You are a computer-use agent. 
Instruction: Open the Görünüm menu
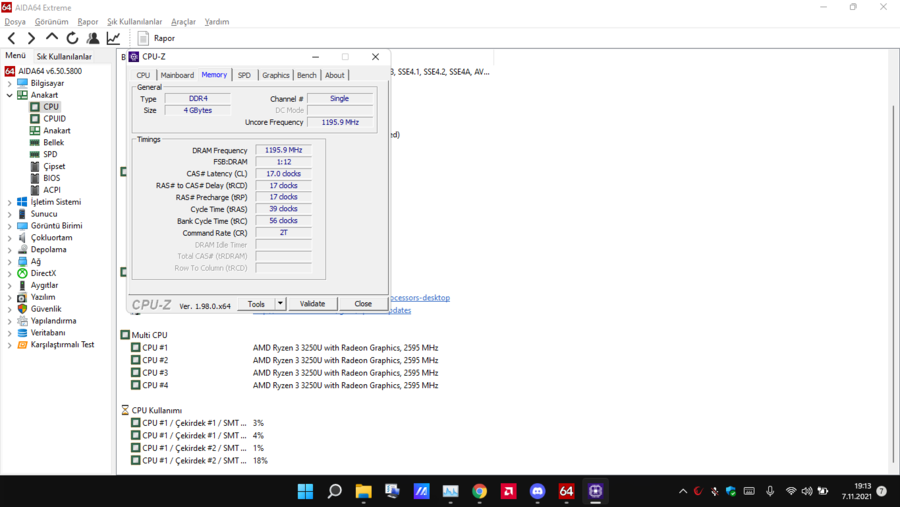[x=52, y=21]
